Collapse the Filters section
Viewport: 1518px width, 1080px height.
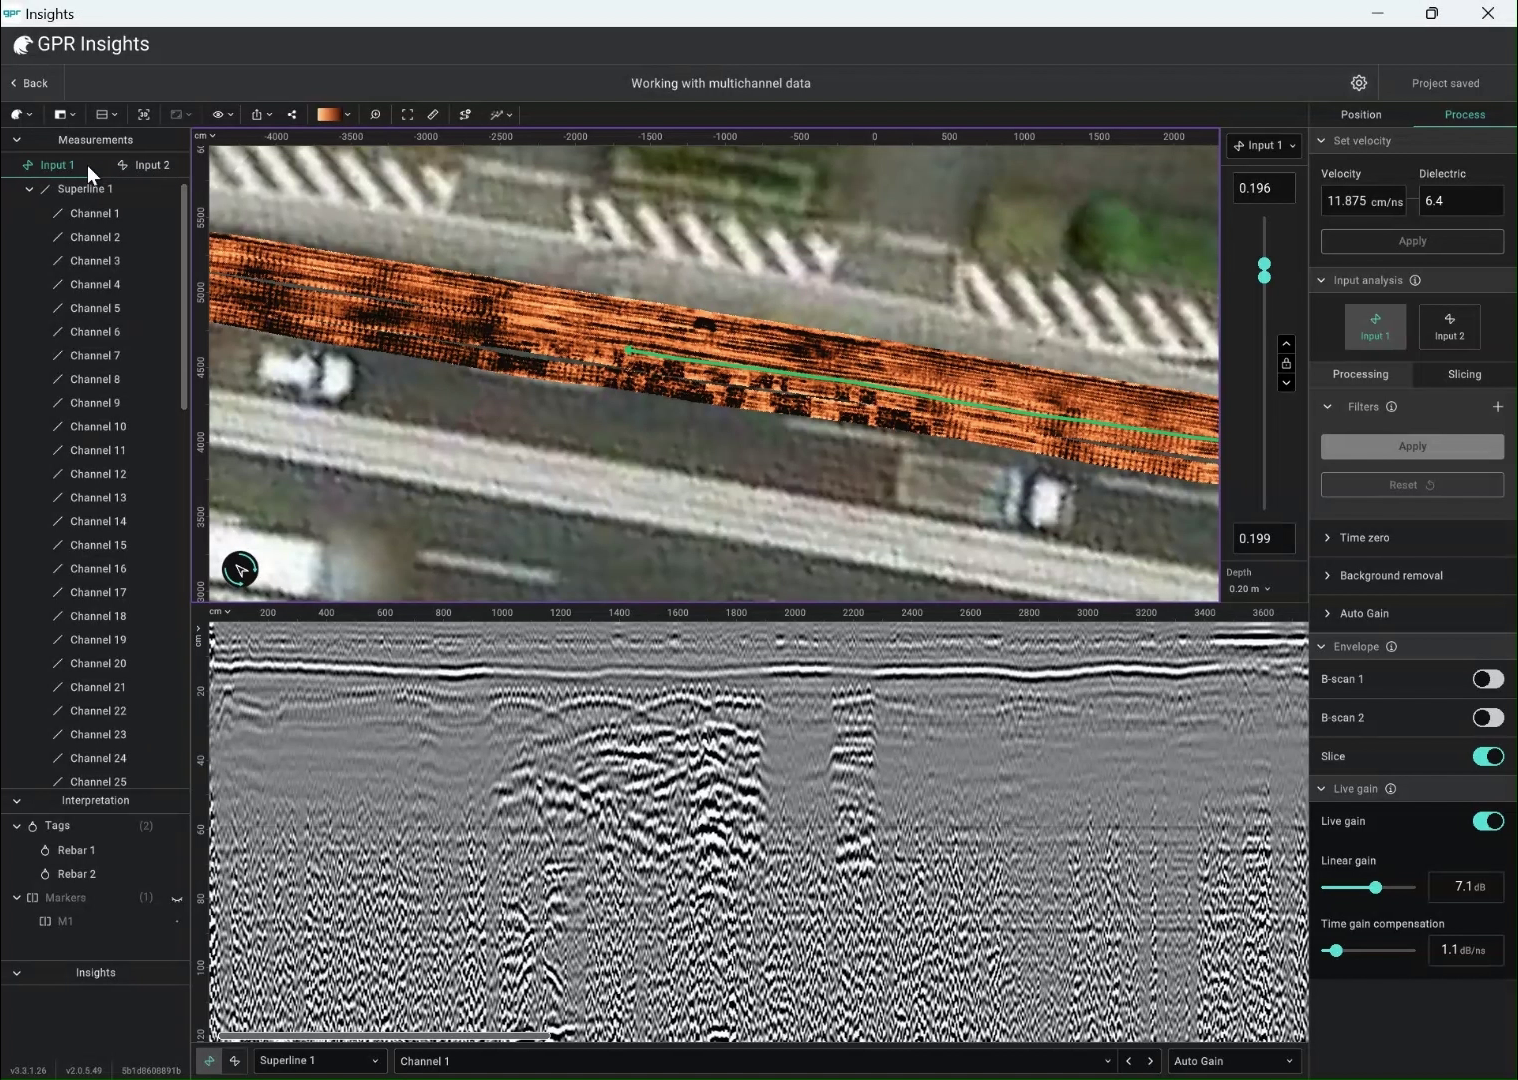tap(1328, 406)
